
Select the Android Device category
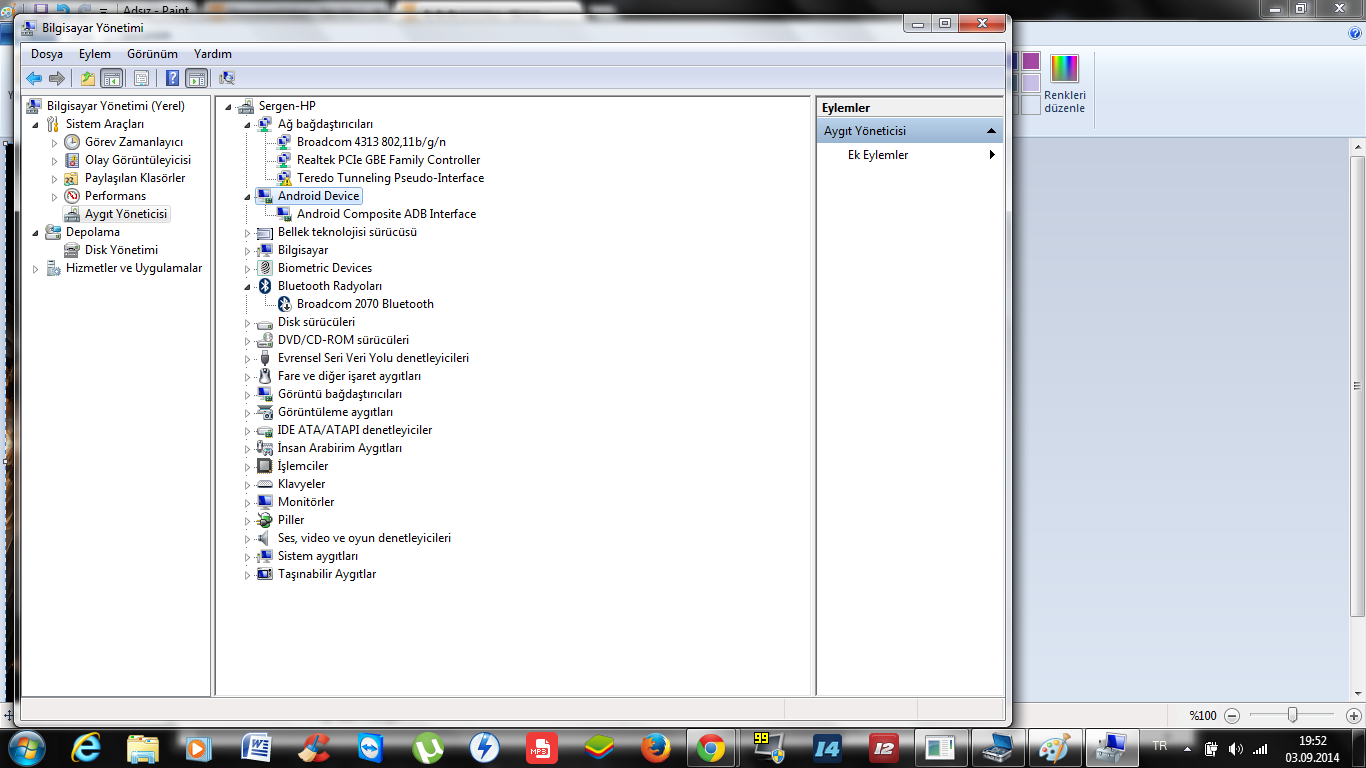(x=318, y=196)
